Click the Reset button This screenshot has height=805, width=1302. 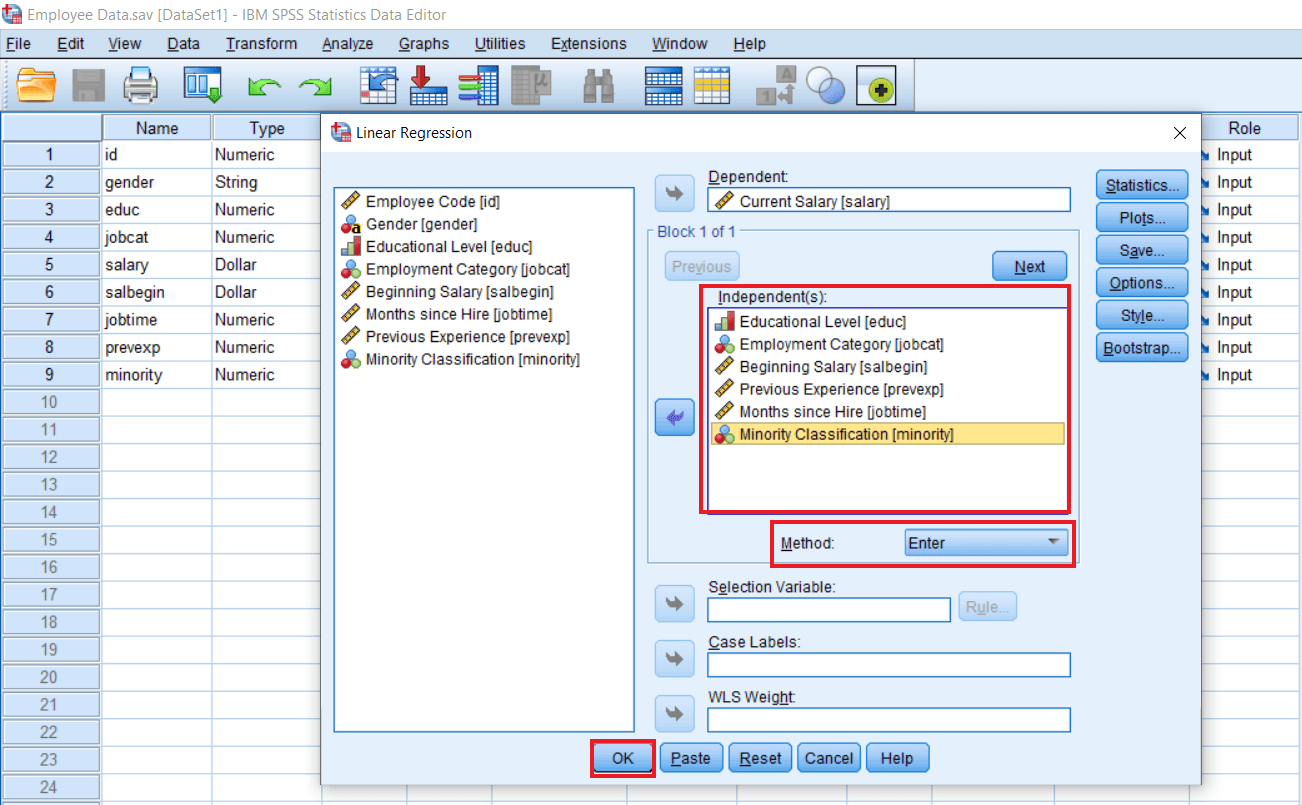pyautogui.click(x=760, y=758)
